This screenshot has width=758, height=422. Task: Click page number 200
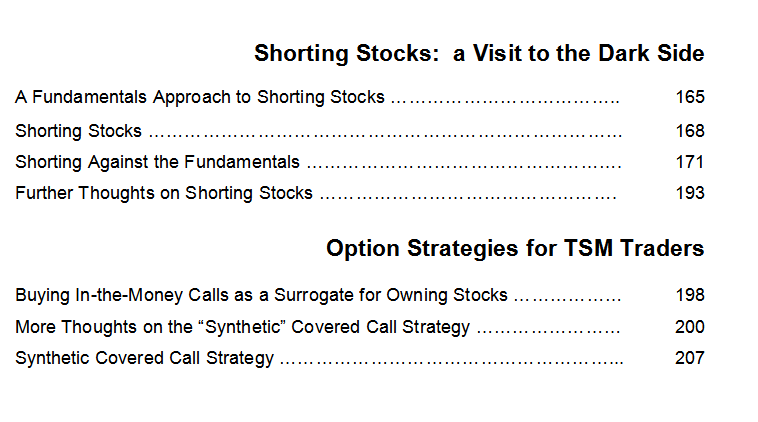tap(690, 327)
